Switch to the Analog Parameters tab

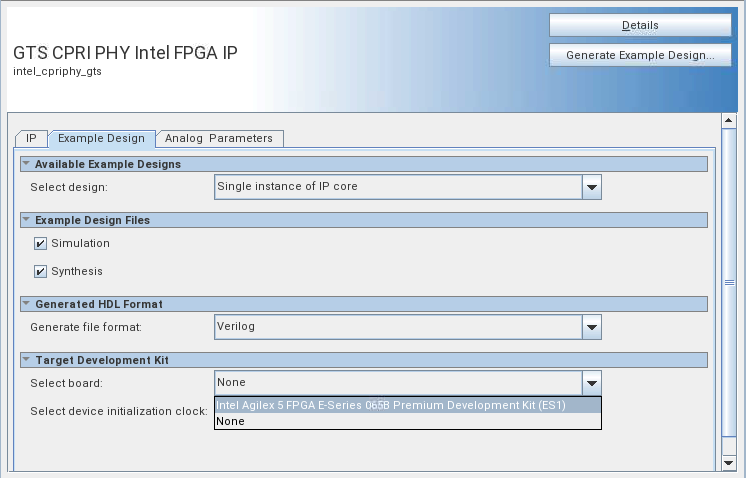221,138
